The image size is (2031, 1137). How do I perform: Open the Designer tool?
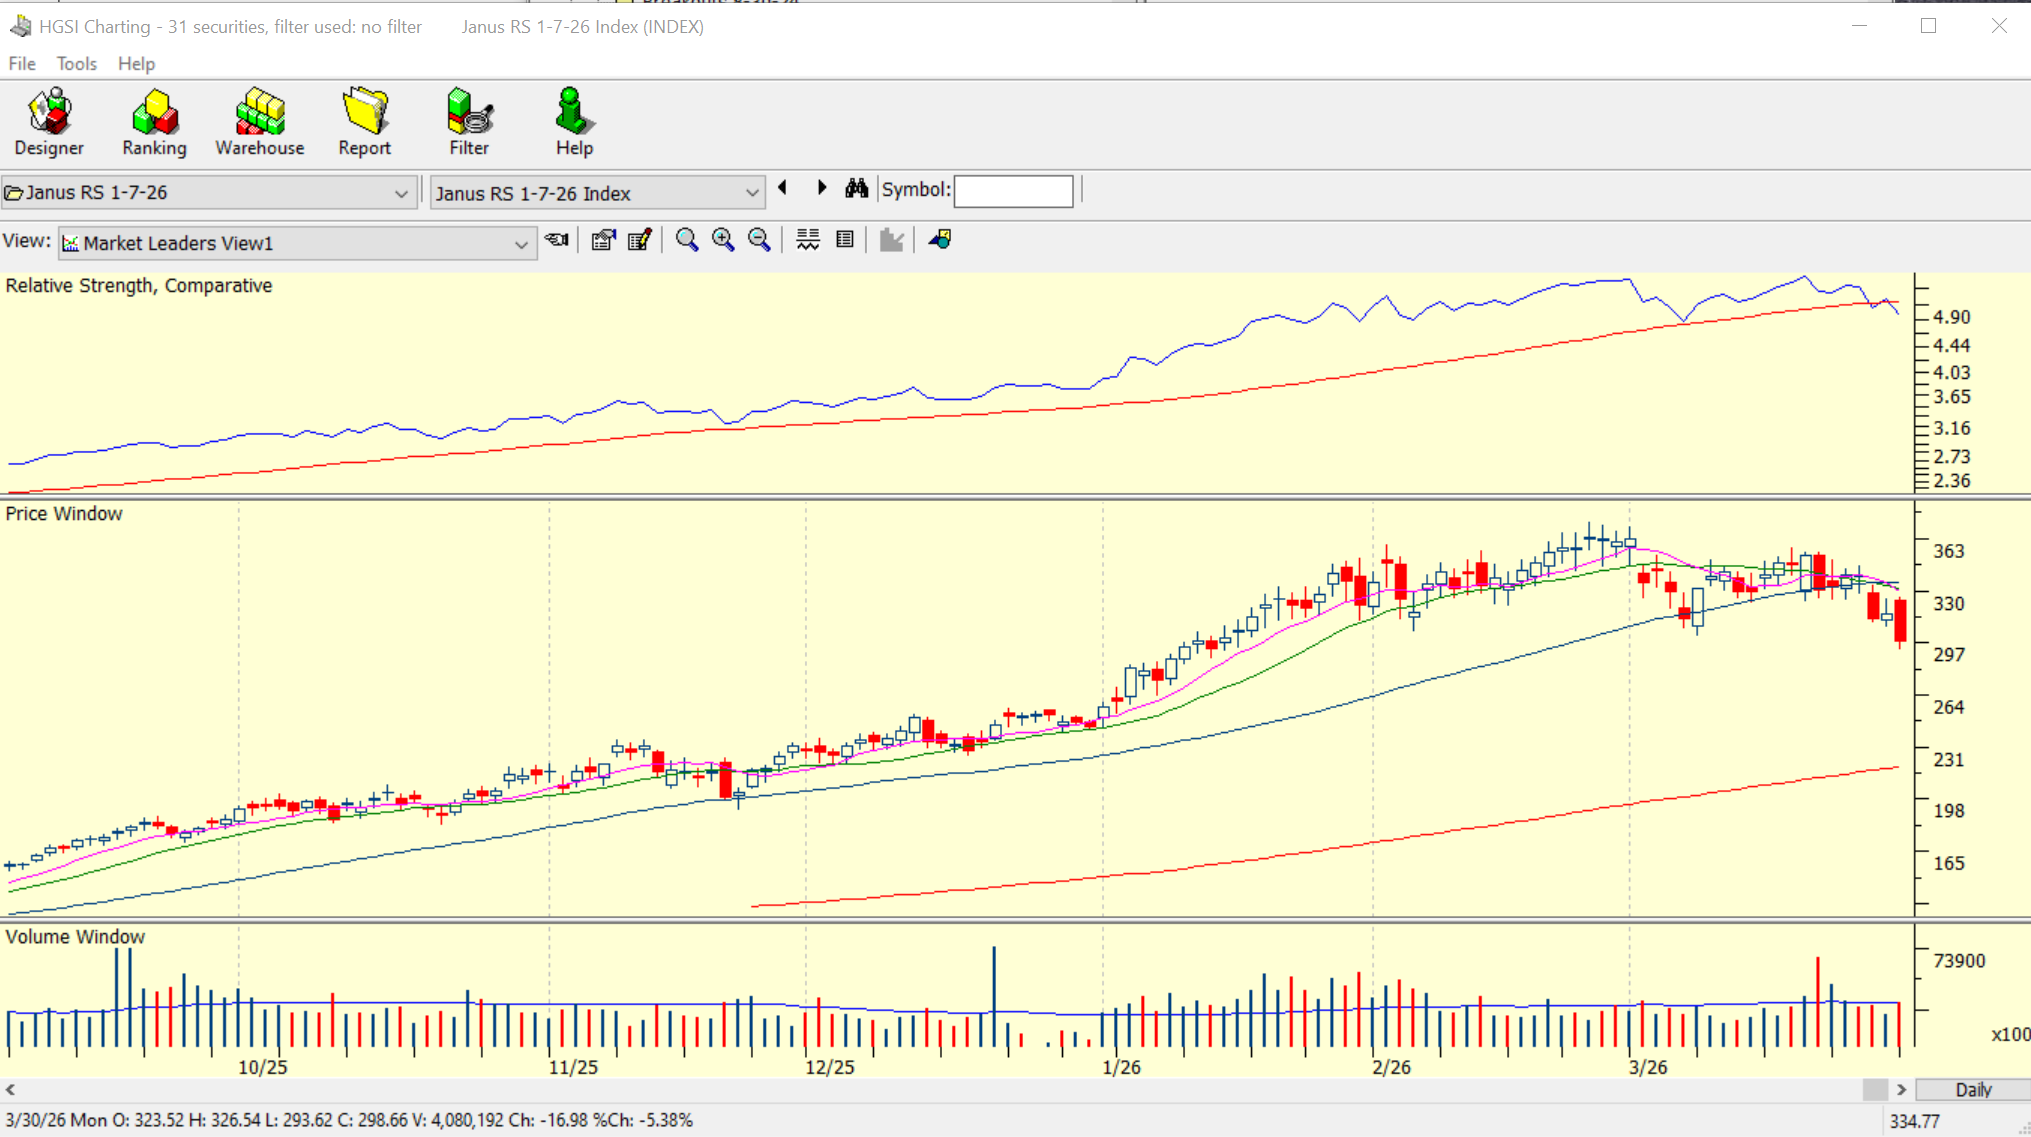[49, 122]
